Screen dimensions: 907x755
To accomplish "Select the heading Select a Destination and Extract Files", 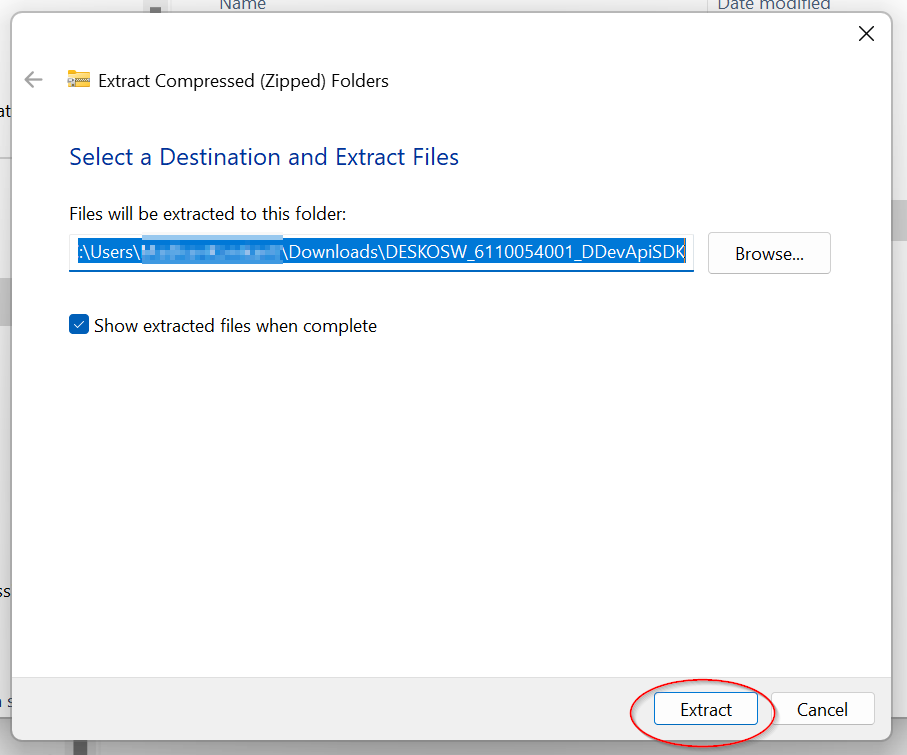I will pyautogui.click(x=263, y=156).
